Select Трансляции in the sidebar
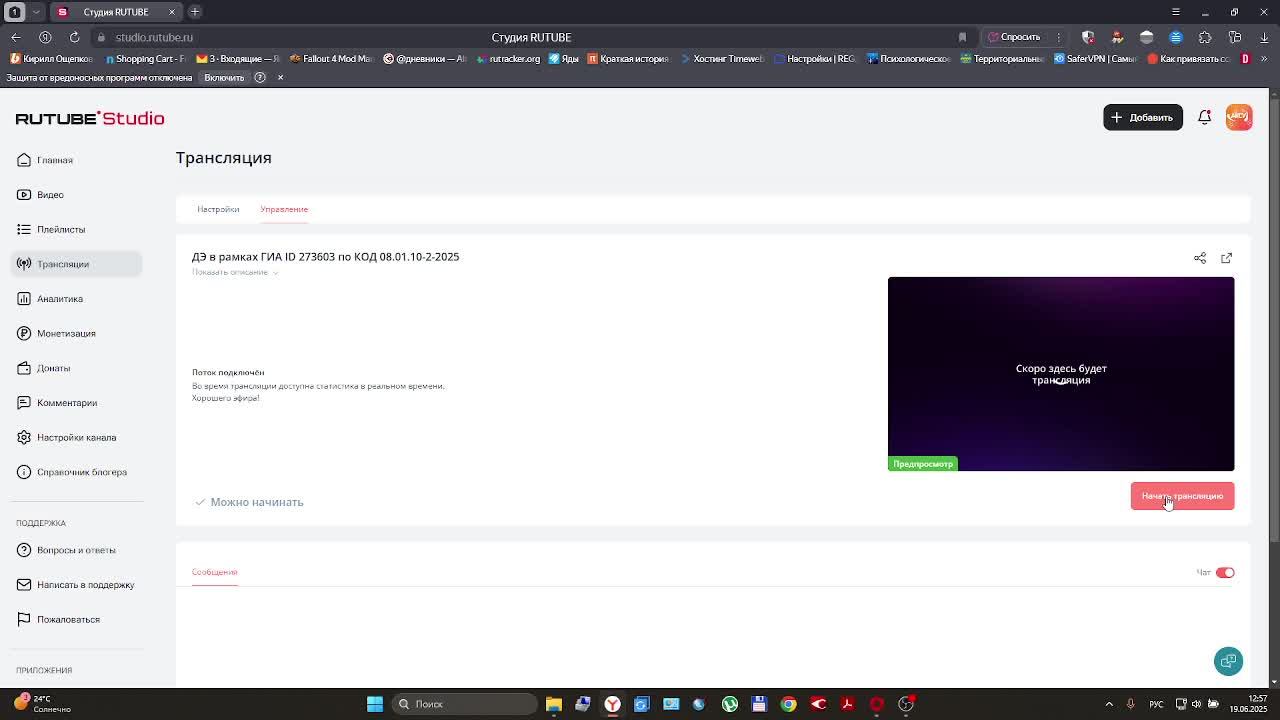 (76, 264)
